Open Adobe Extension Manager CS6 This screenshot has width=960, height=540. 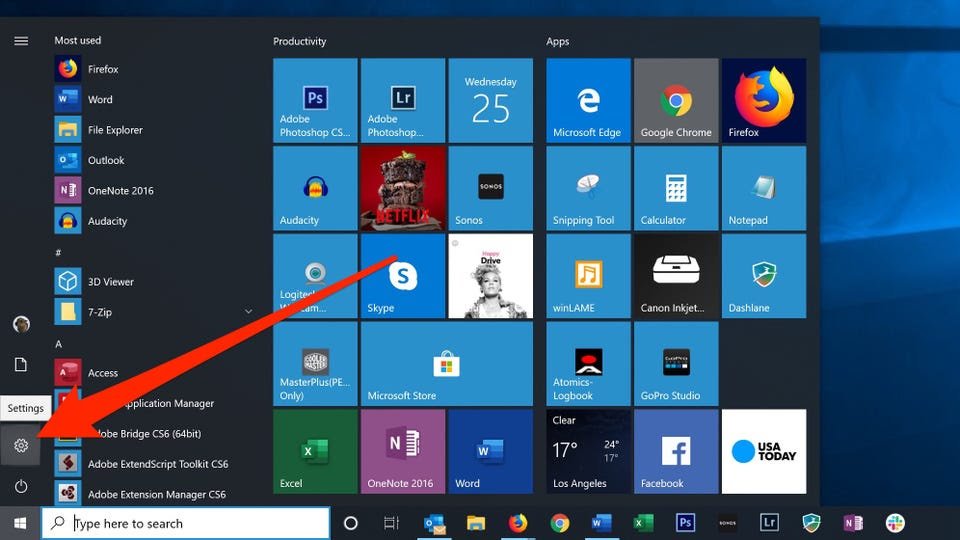coord(153,493)
